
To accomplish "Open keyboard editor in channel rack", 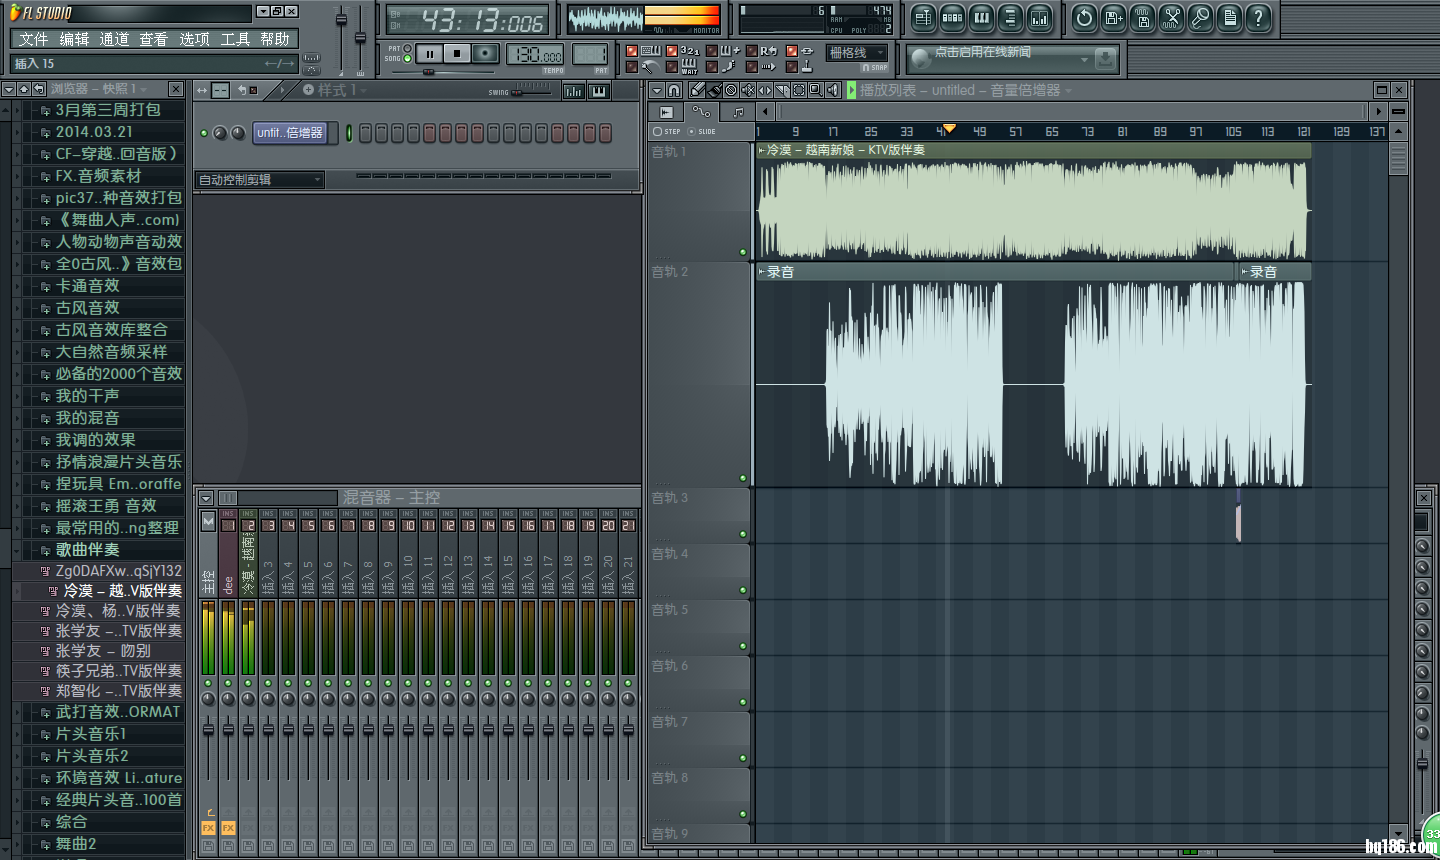I will [598, 91].
